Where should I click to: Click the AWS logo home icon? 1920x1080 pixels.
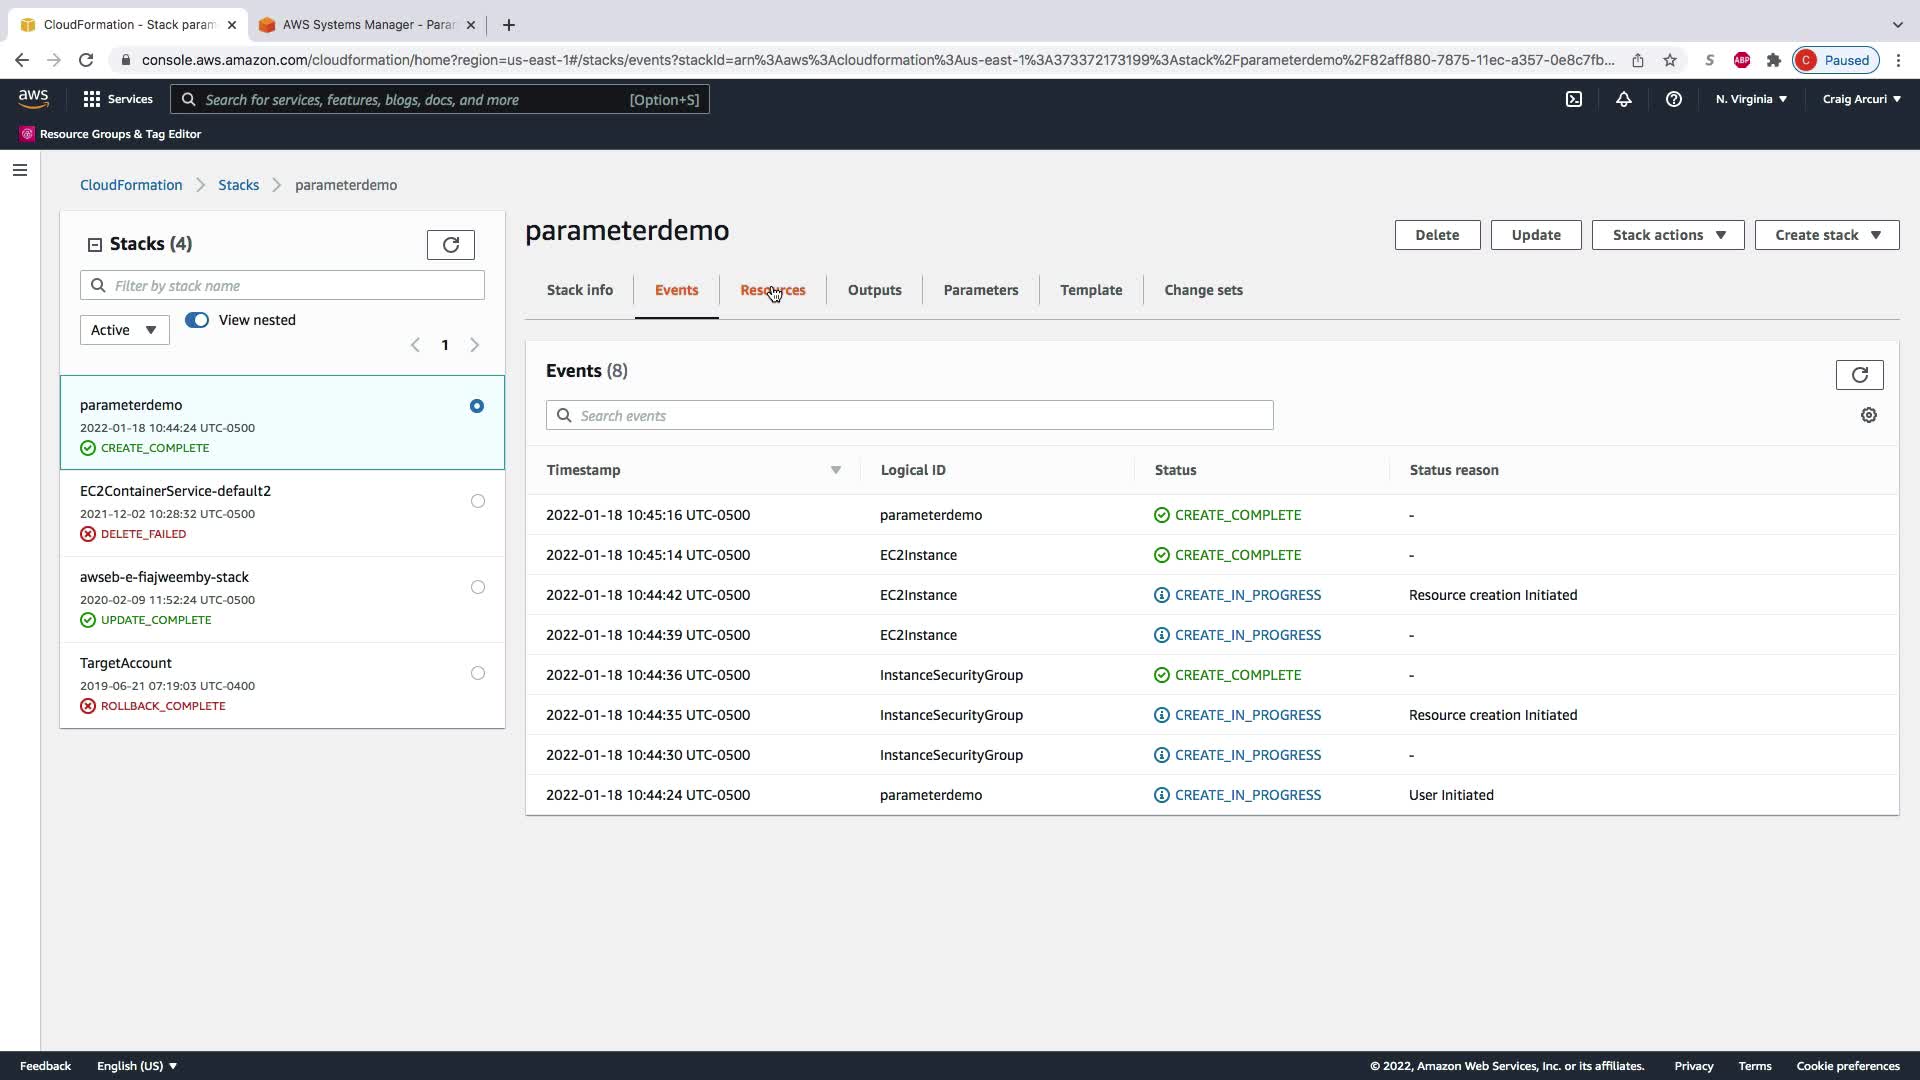[33, 98]
